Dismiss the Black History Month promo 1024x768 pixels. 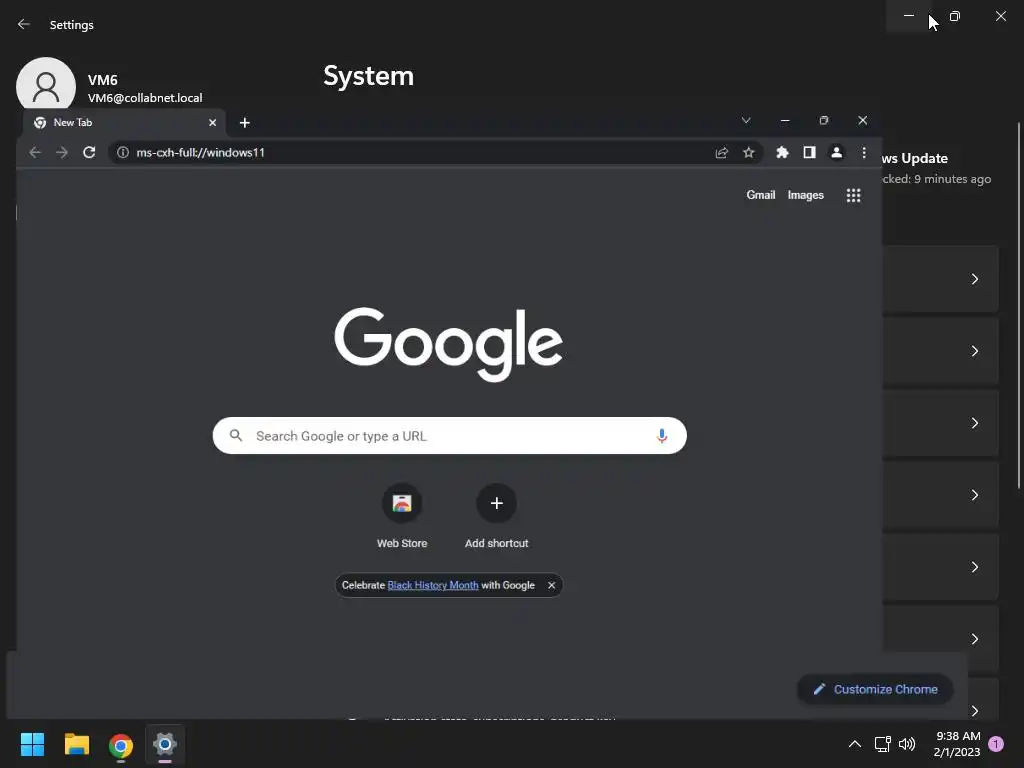click(x=551, y=585)
